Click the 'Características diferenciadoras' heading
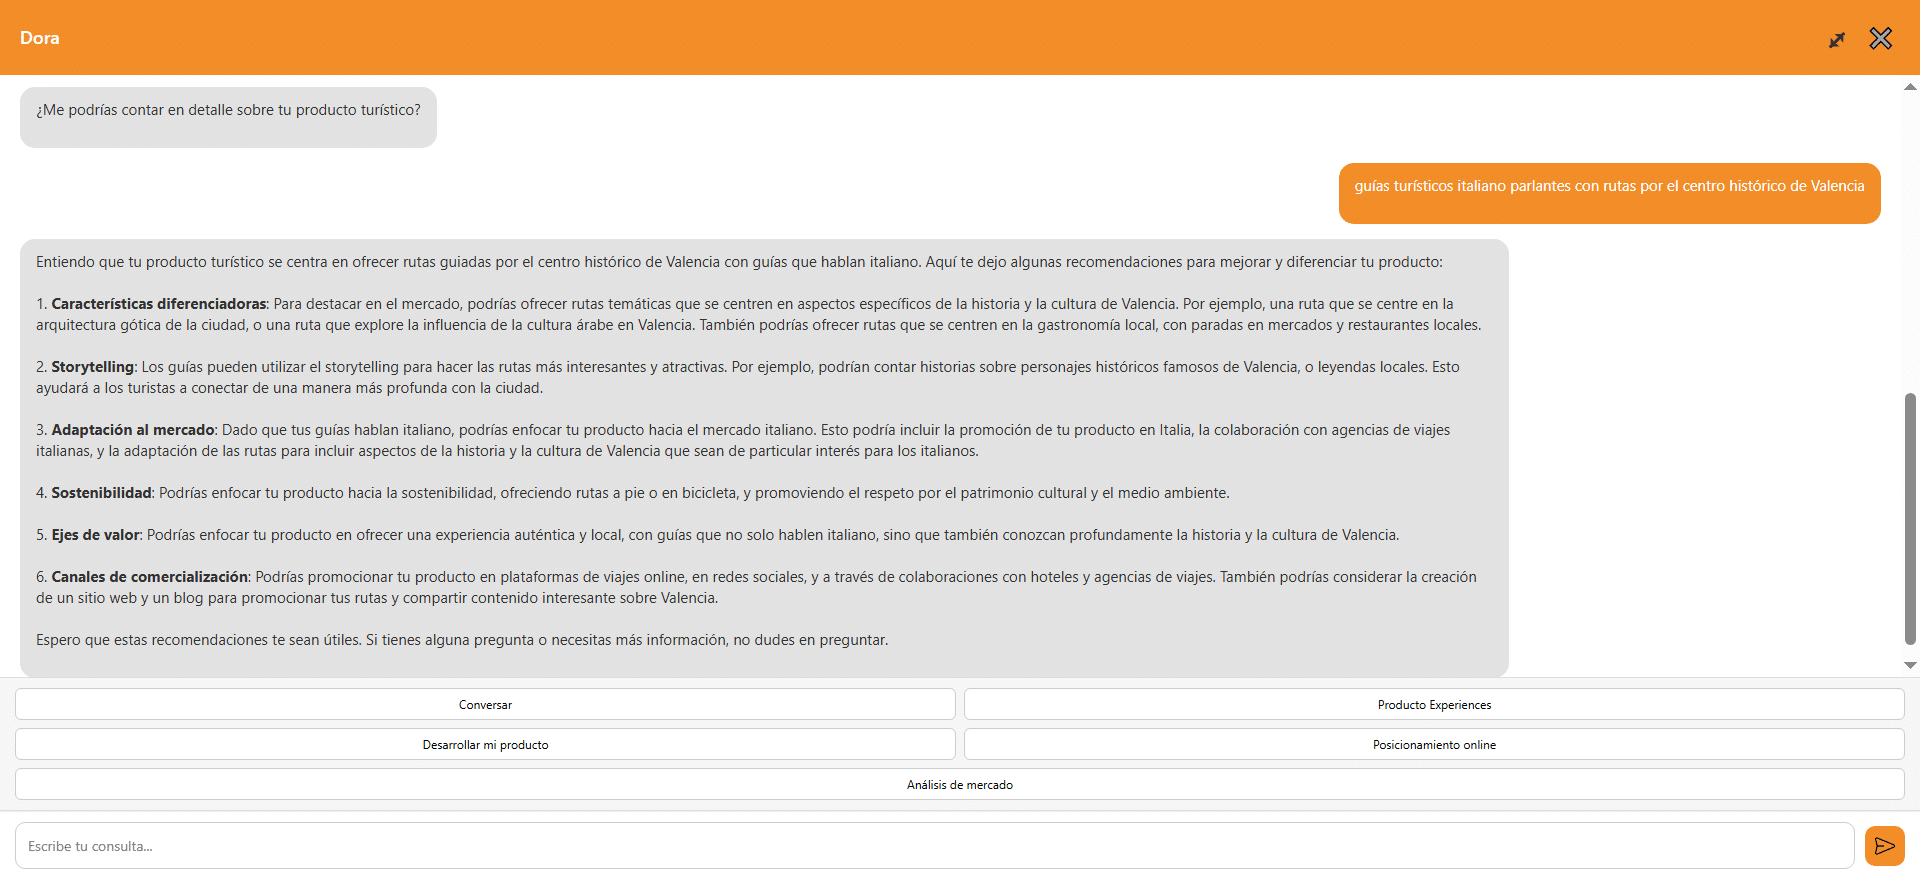Image resolution: width=1920 pixels, height=879 pixels. [159, 304]
